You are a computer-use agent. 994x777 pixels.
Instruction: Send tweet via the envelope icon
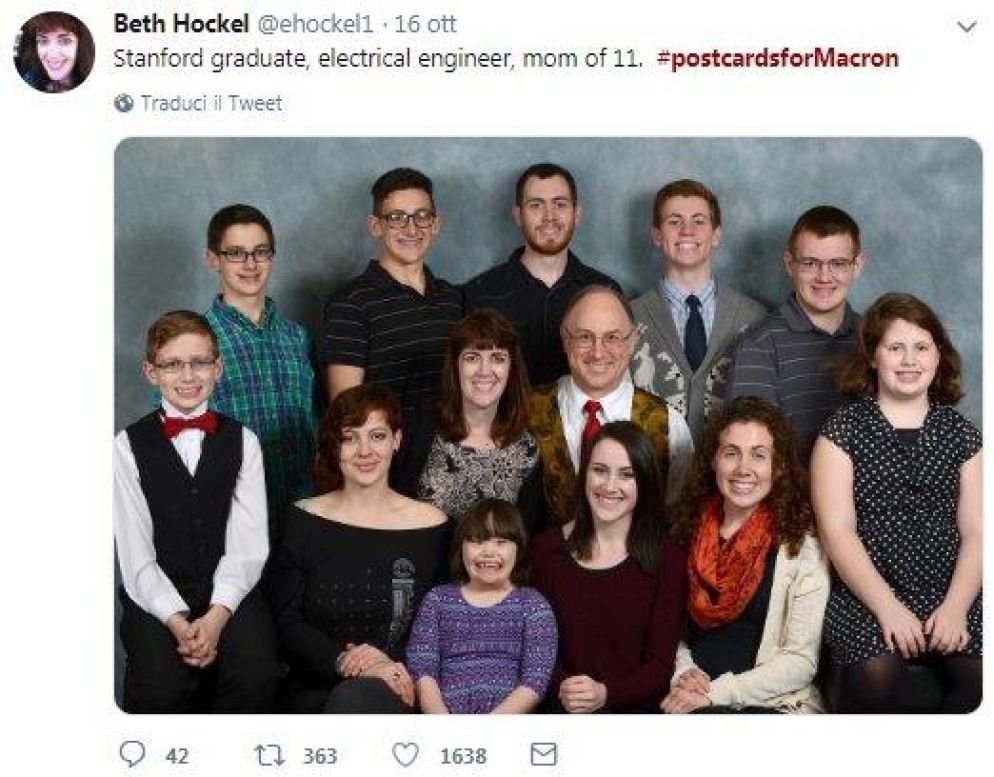click(x=543, y=754)
